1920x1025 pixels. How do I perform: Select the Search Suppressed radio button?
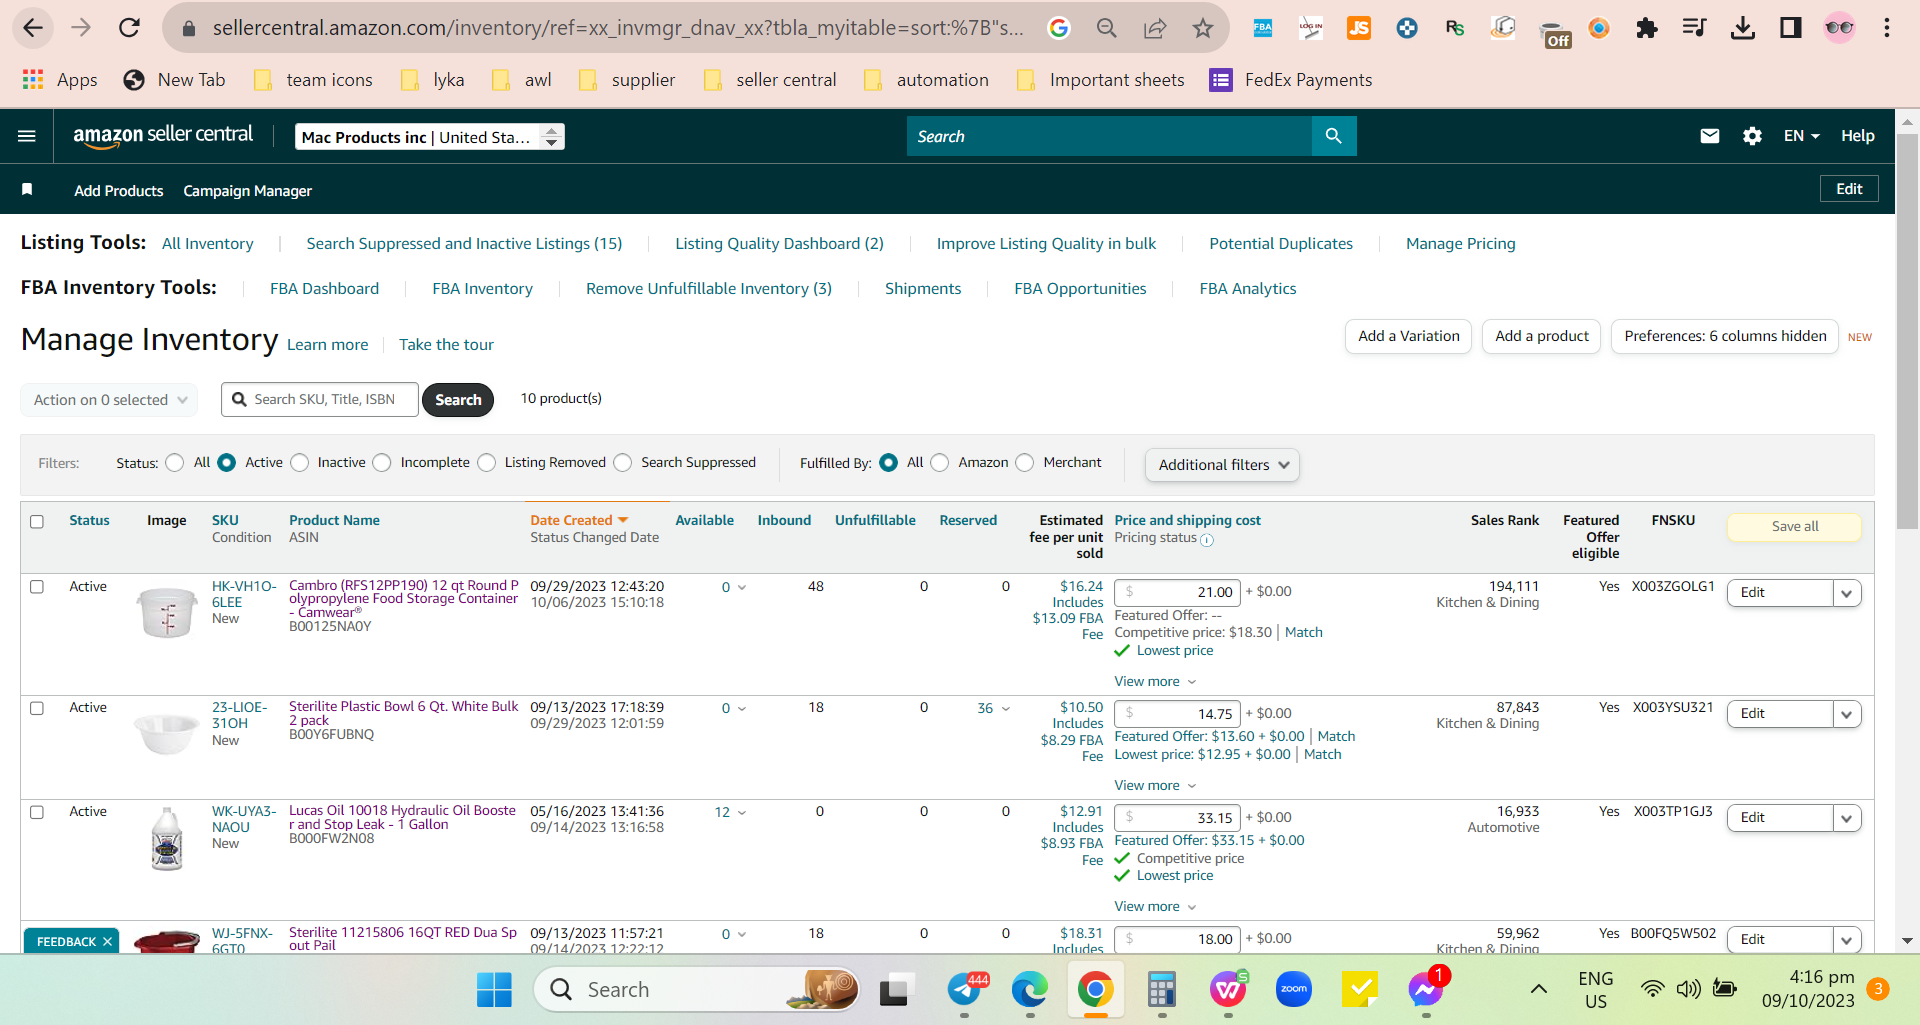pos(623,463)
